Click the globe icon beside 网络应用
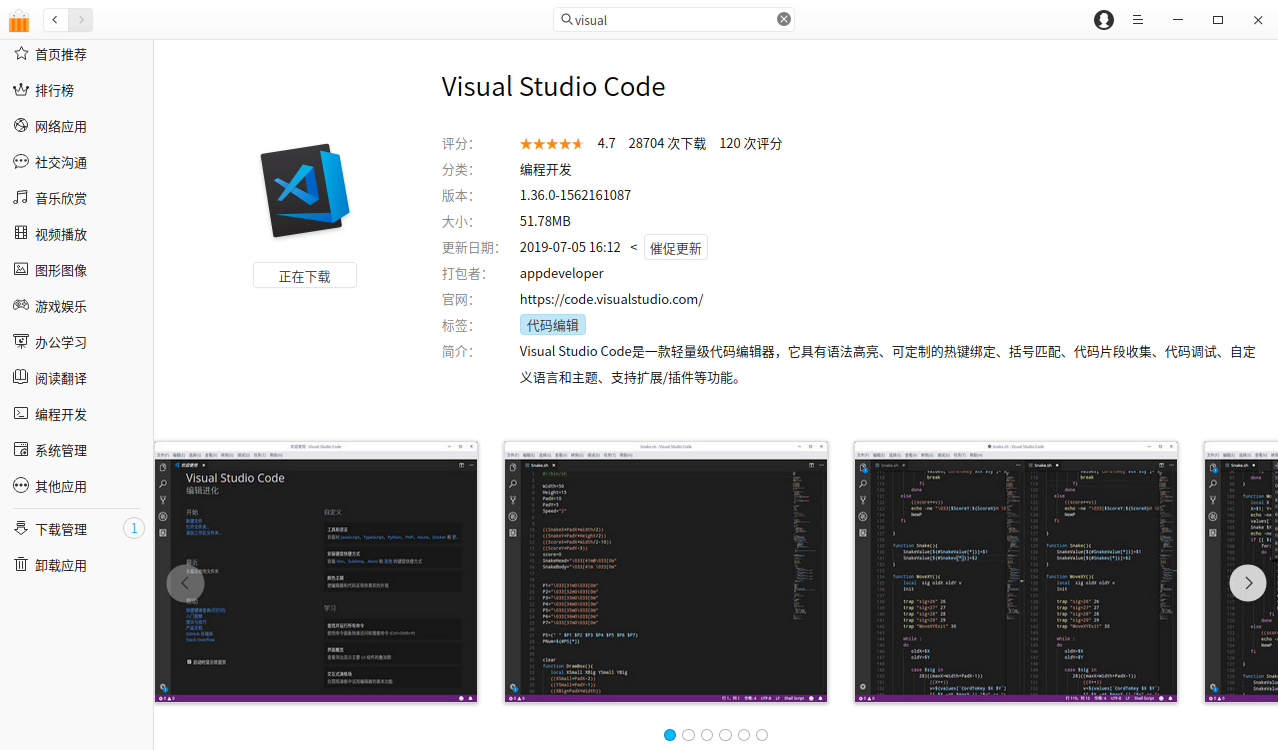Screen dimensions: 1278x750 pyautogui.click(x=21, y=126)
